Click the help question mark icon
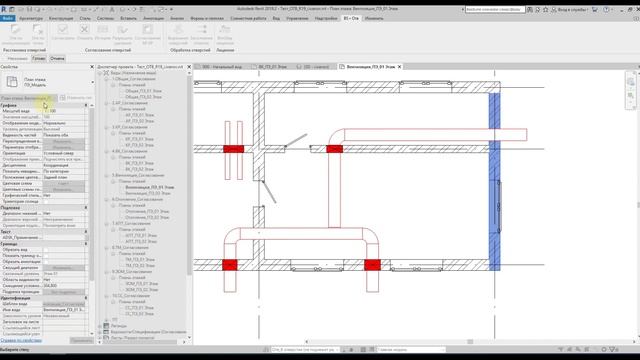Screen dimensions: 640x360 pos(606,9)
